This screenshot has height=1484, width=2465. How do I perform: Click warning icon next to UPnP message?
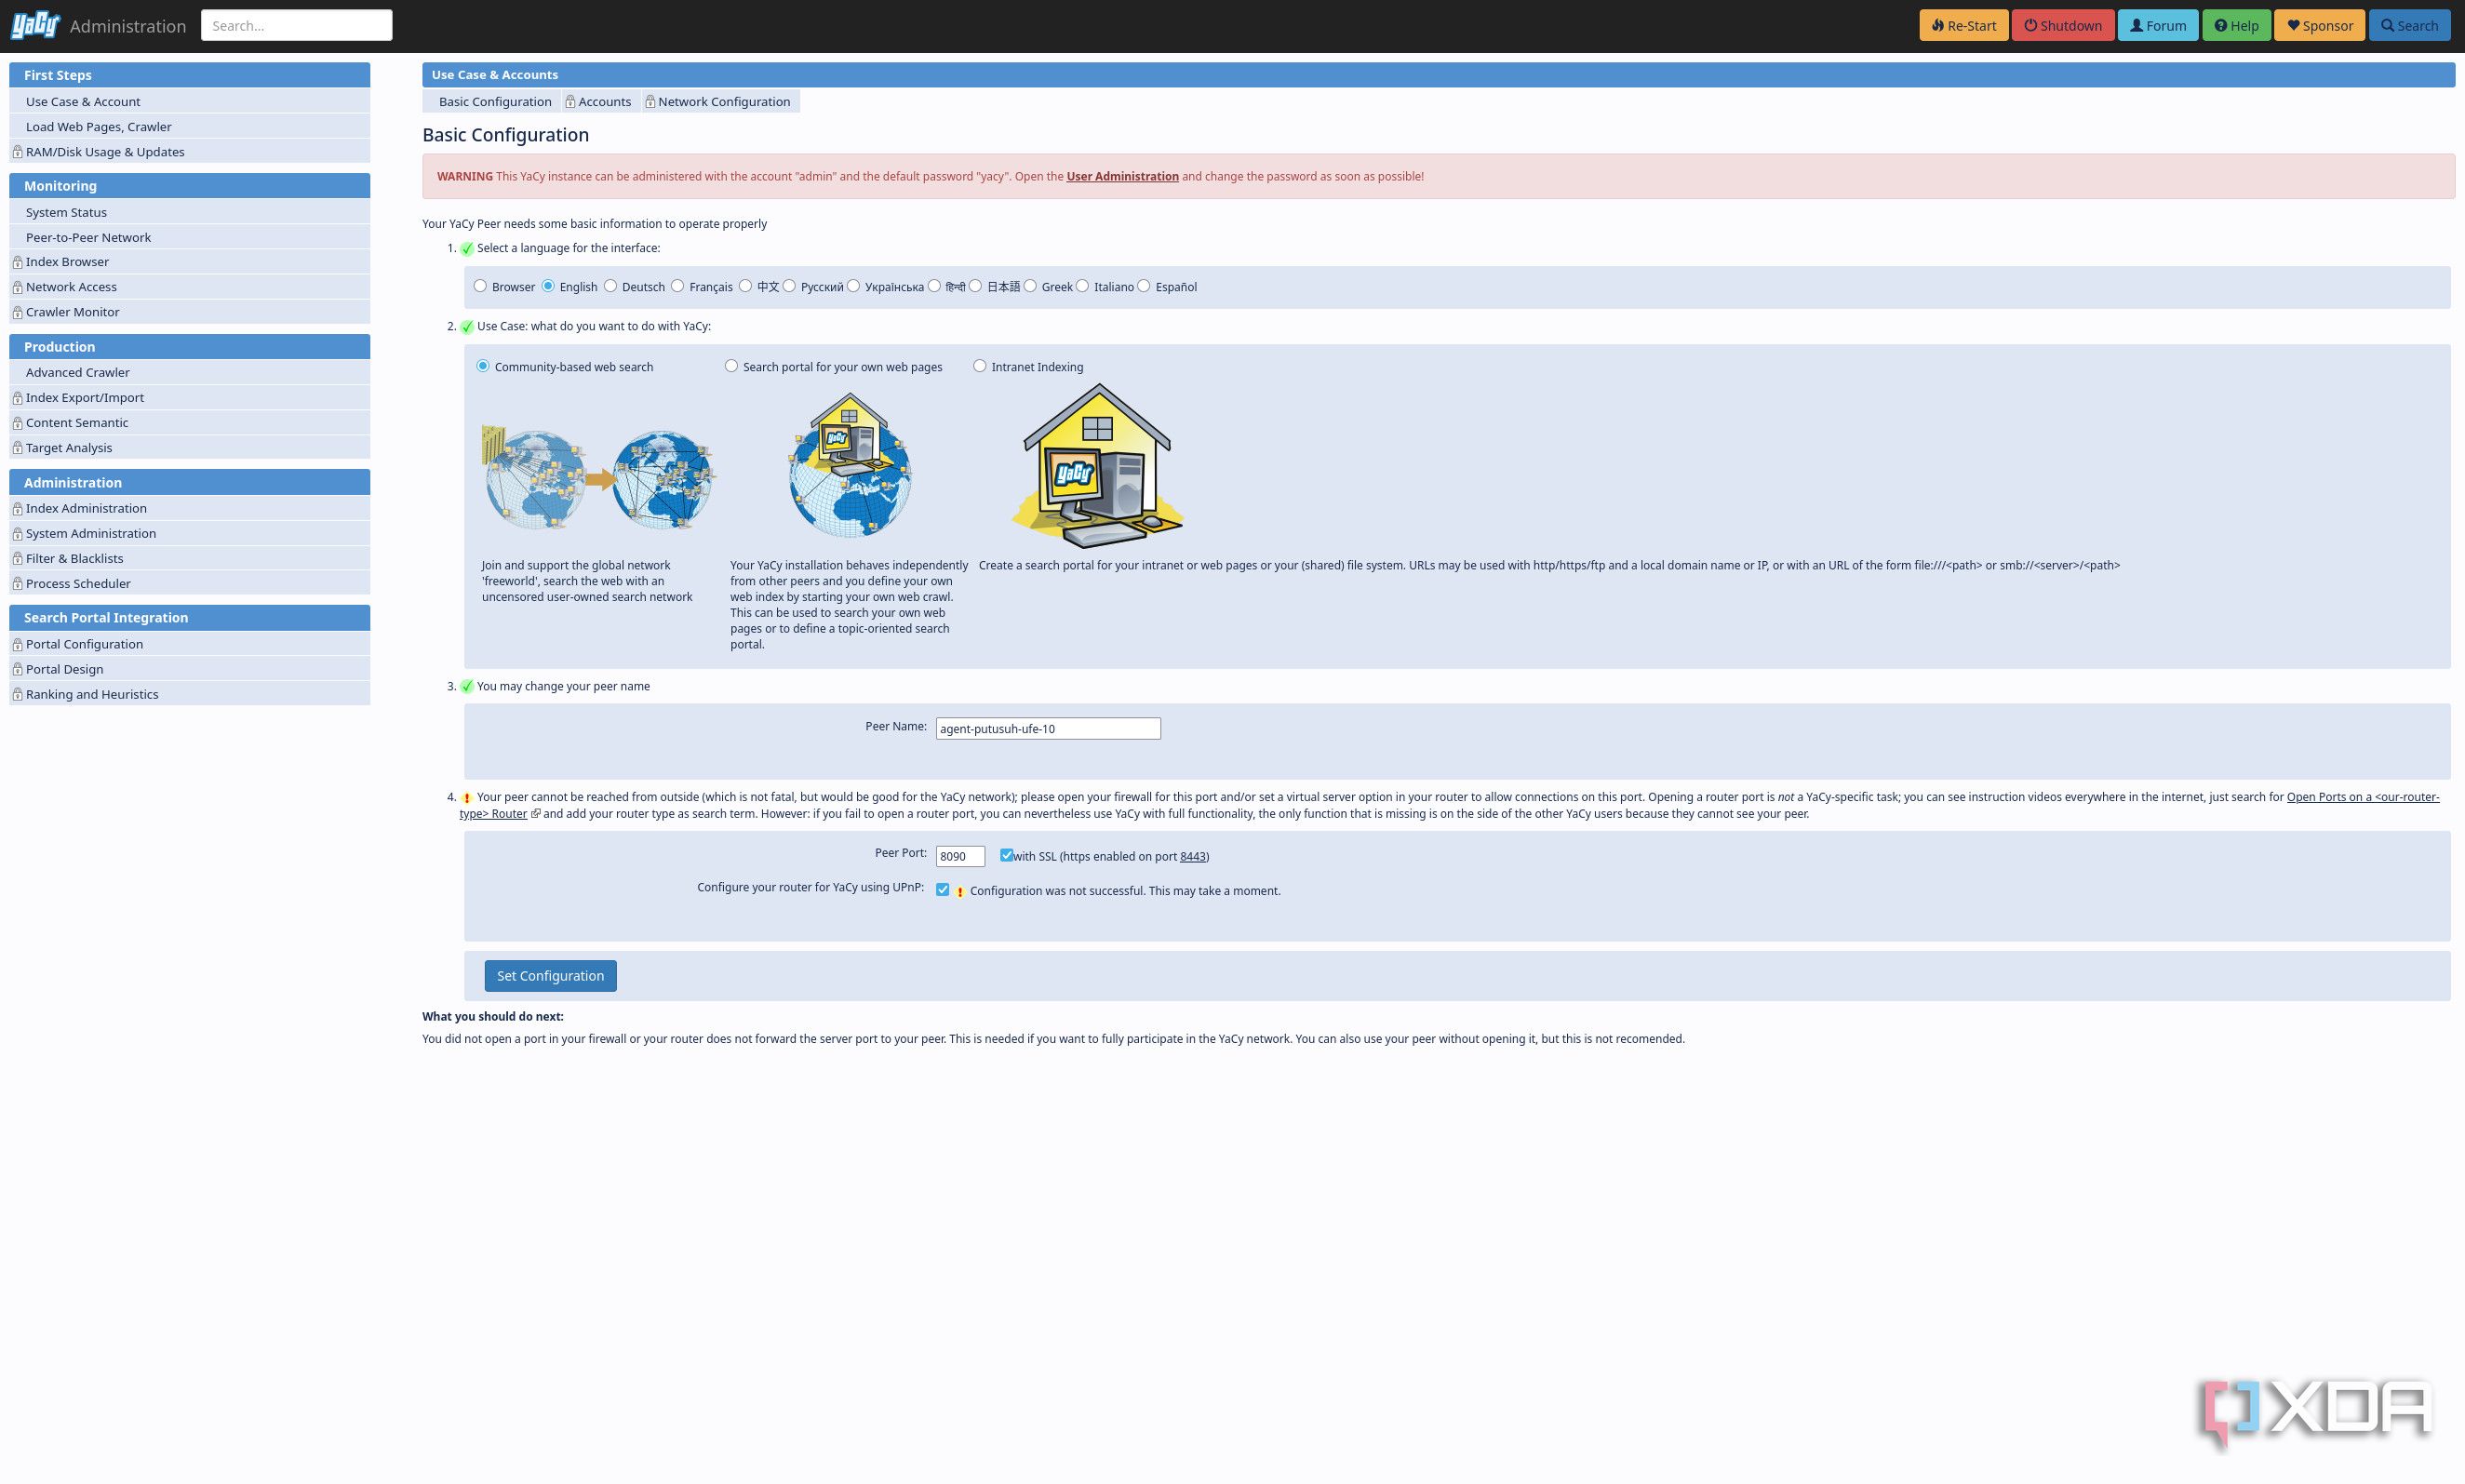point(960,892)
